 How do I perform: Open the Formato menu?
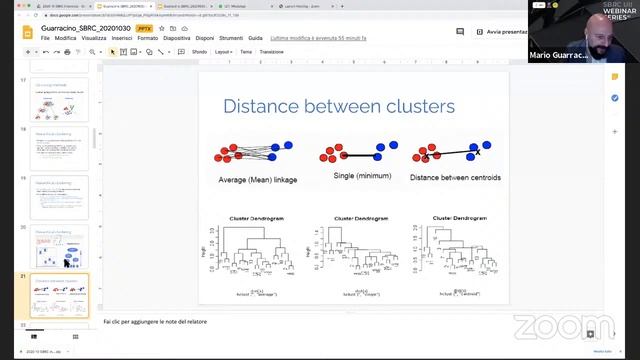[x=148, y=38]
